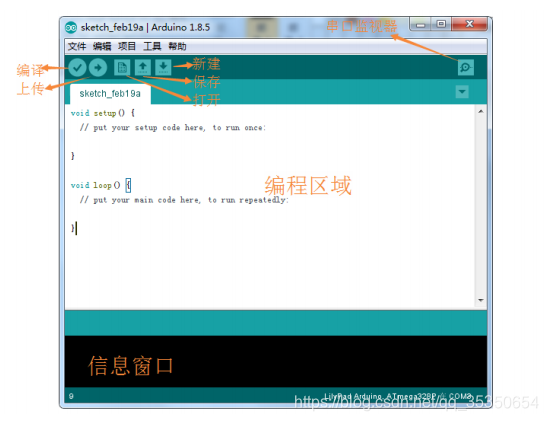Image resolution: width=548 pixels, height=421 pixels.
Task: Click the 'void loop() {' code line
Action: [101, 185]
